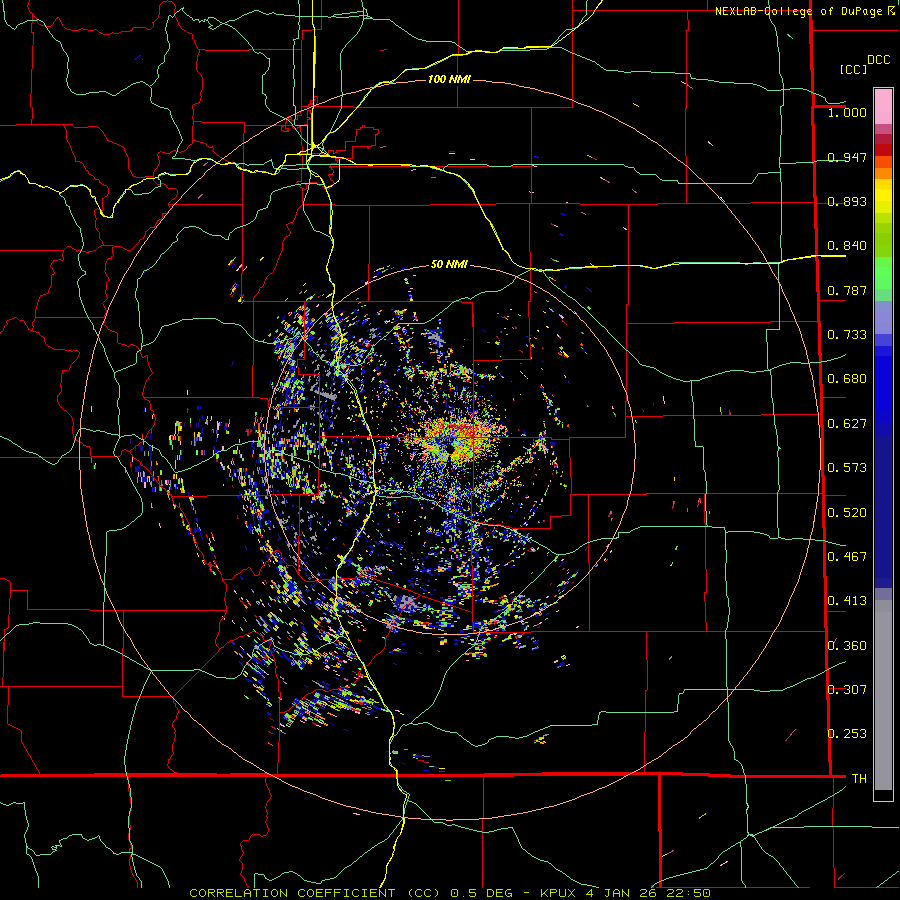Screen dimensions: 900x900
Task: Click the 0.840 value on the color scale
Action: tap(847, 246)
